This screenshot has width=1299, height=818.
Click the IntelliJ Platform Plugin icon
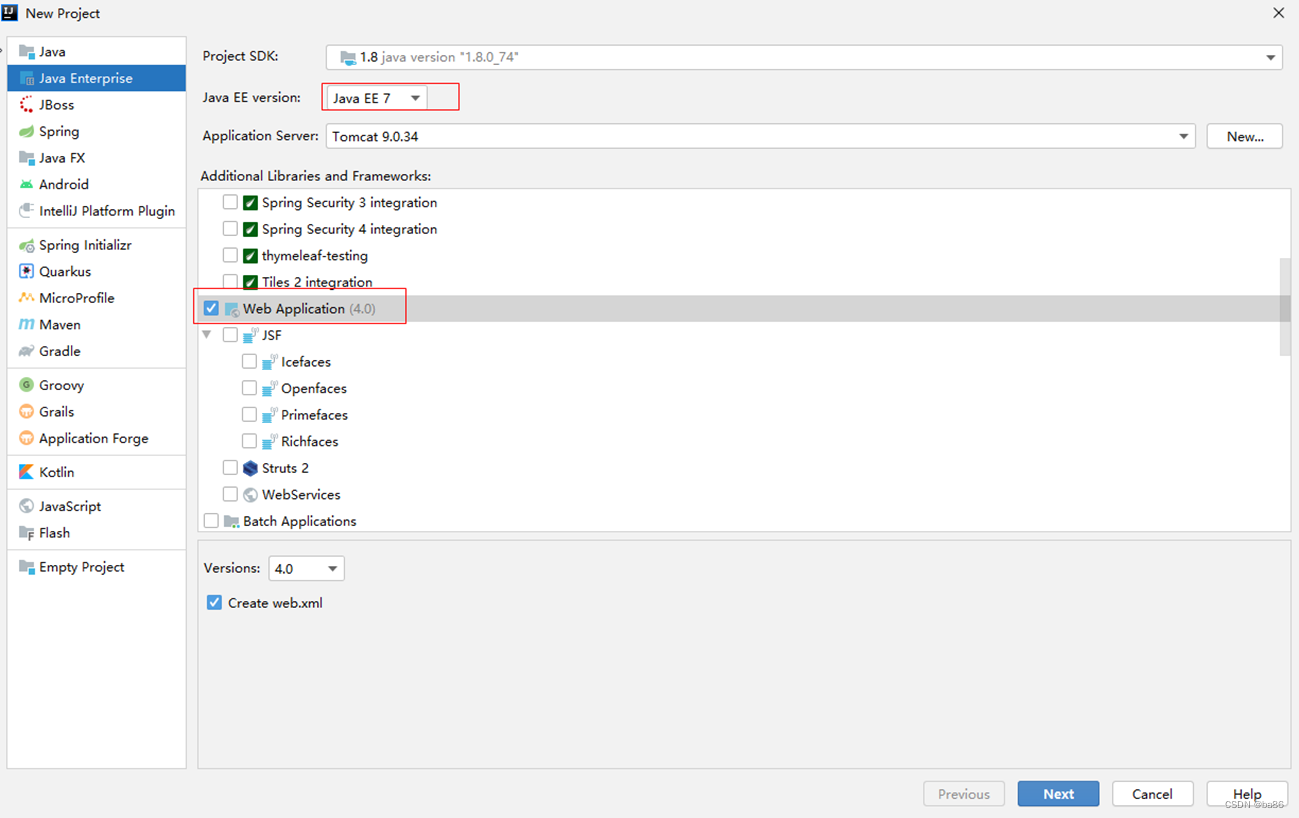[x=27, y=211]
